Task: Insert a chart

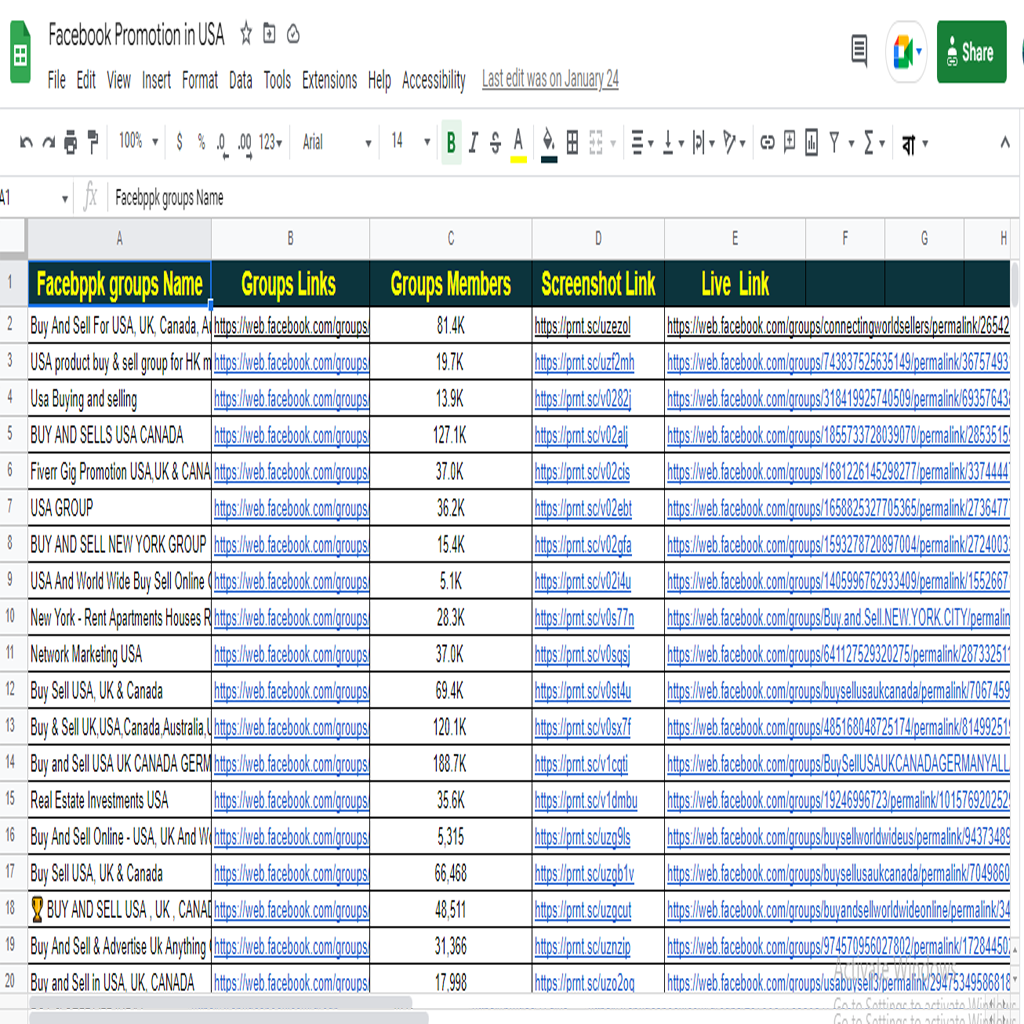Action: click(x=812, y=142)
